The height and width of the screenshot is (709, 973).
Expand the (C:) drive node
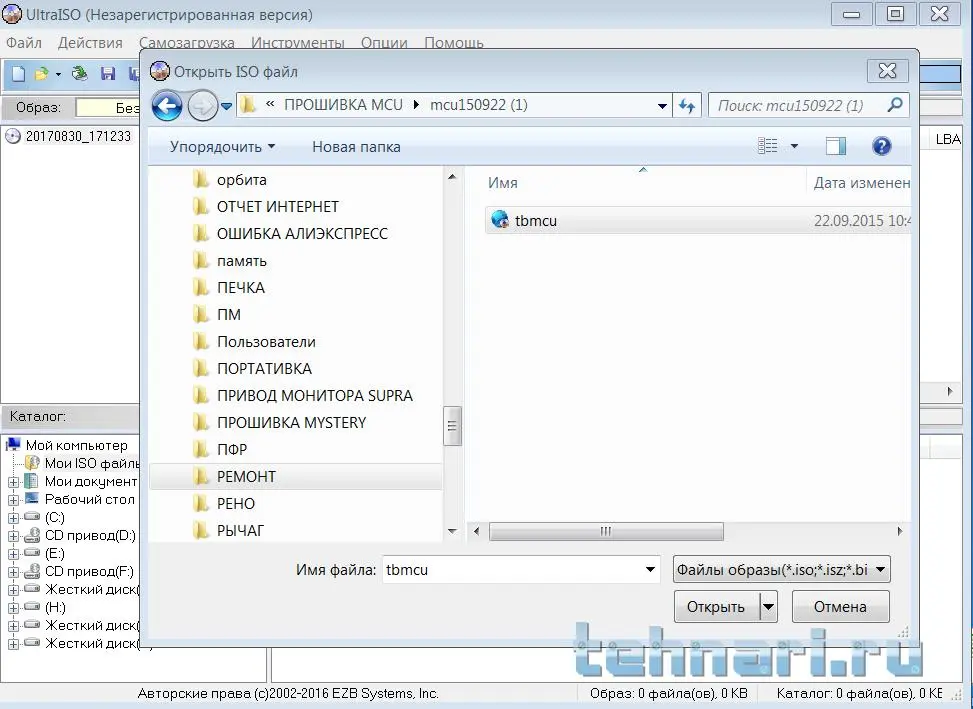13,517
